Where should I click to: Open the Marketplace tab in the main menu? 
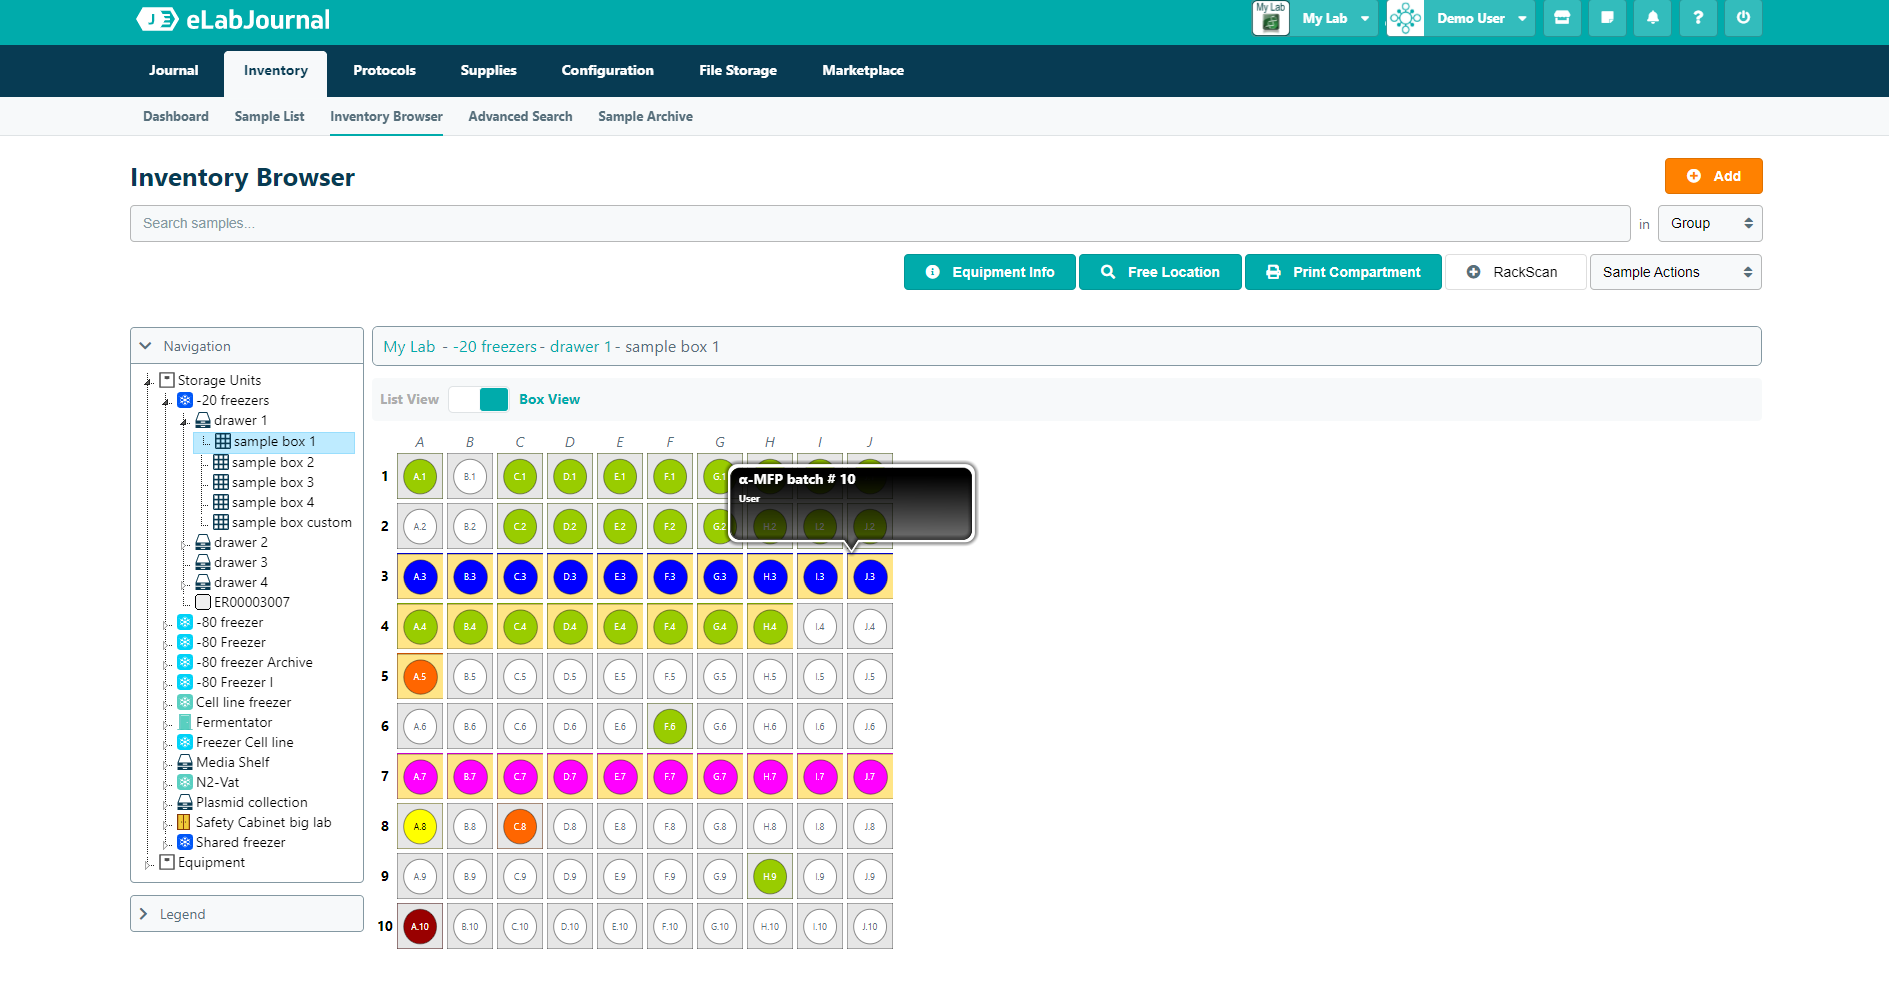coord(863,70)
